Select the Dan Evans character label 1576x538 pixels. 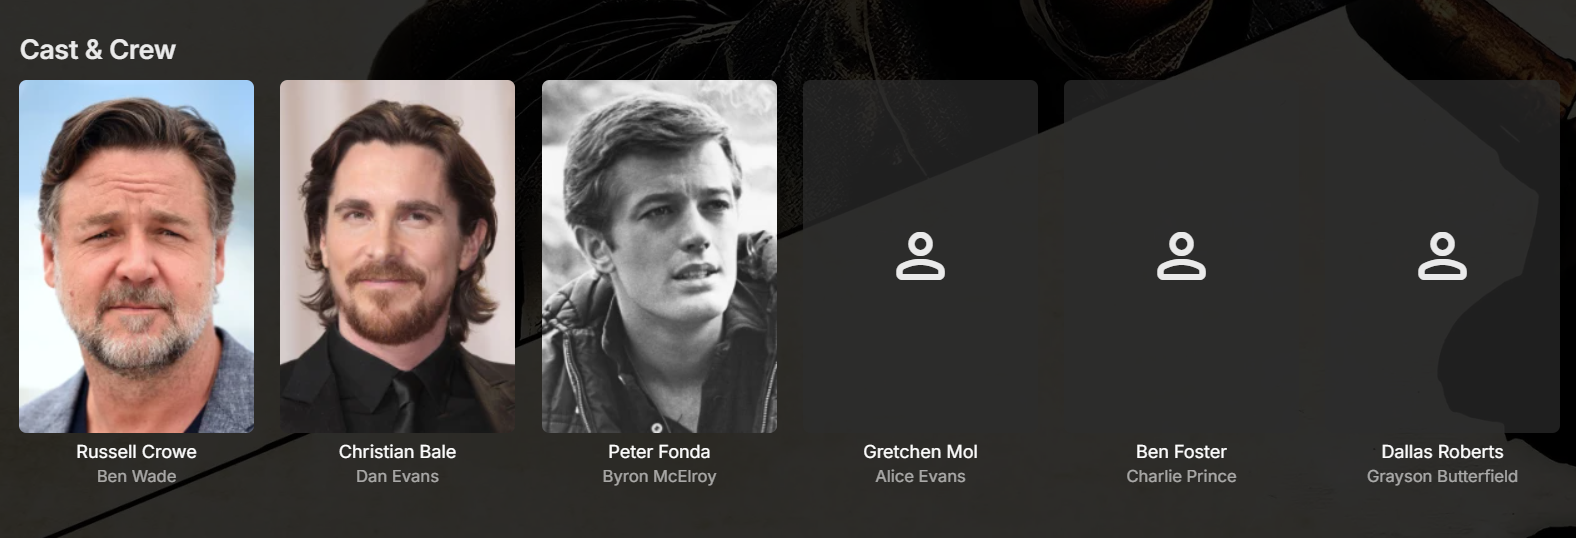397,476
